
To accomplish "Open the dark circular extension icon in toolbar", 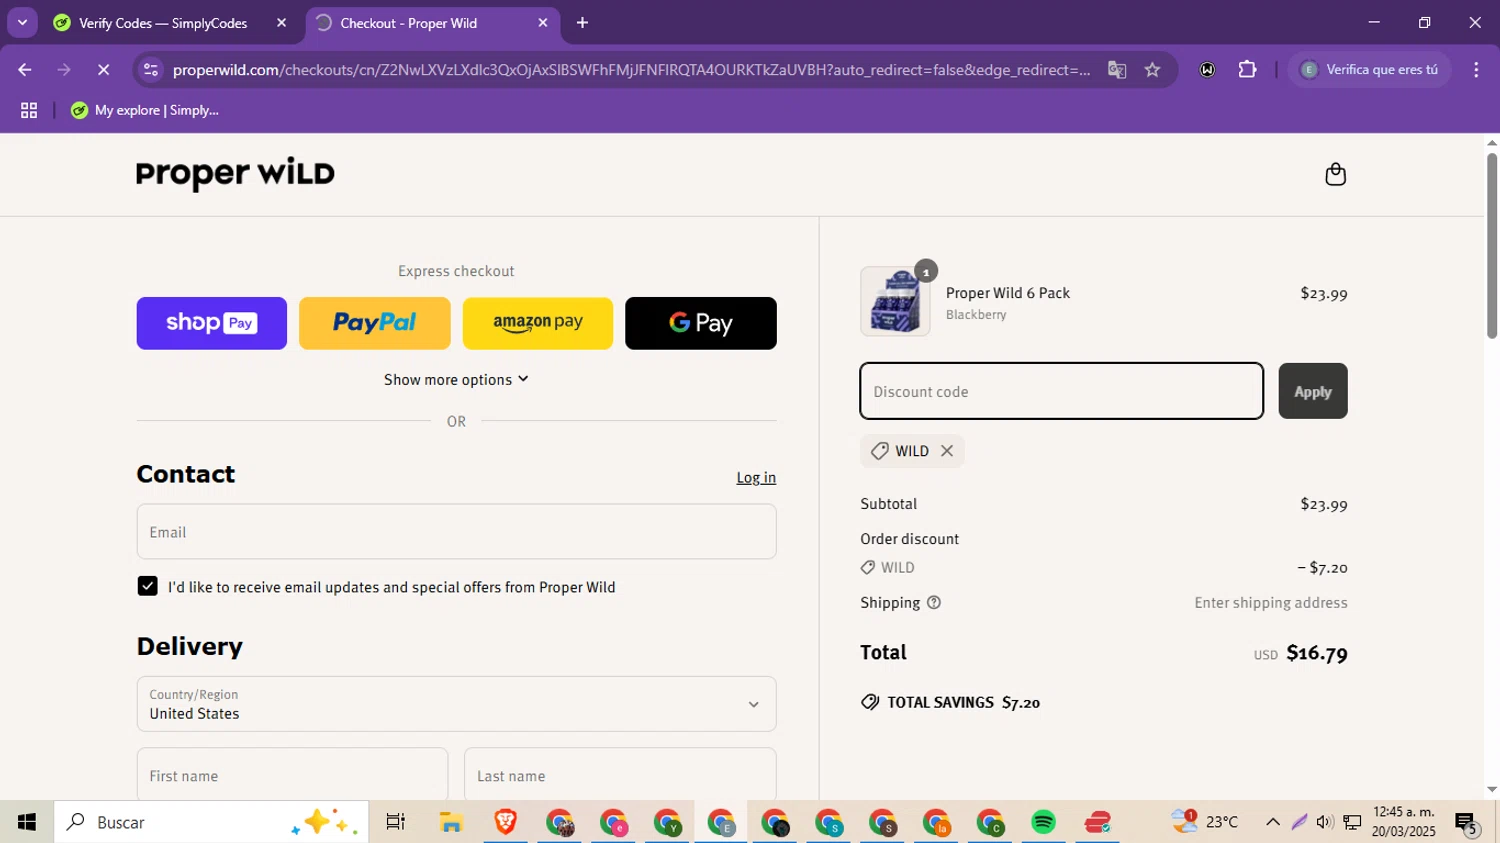I will coord(1207,69).
